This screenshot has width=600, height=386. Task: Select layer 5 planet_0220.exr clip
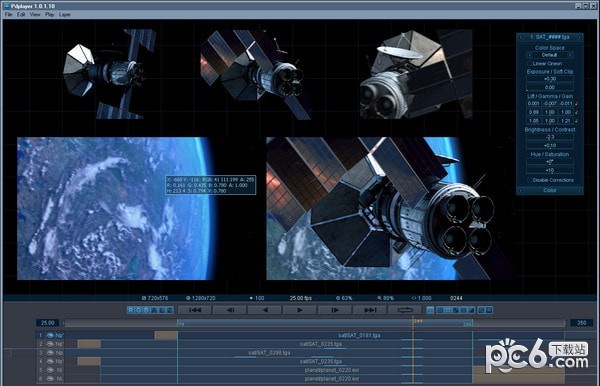point(332,370)
